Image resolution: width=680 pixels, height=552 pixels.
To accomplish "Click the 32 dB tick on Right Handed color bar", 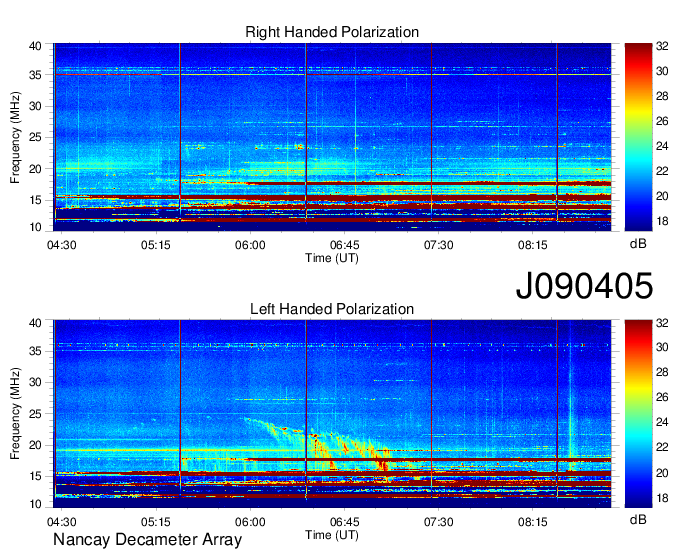I will [662, 46].
